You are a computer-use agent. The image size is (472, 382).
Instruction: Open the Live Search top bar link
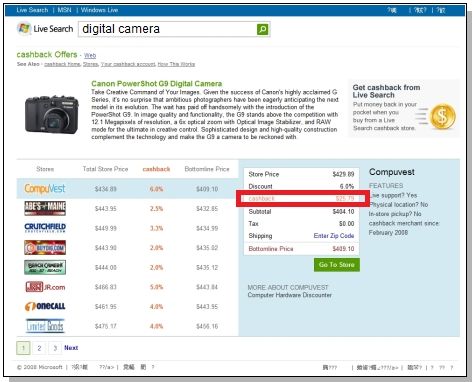[x=32, y=10]
